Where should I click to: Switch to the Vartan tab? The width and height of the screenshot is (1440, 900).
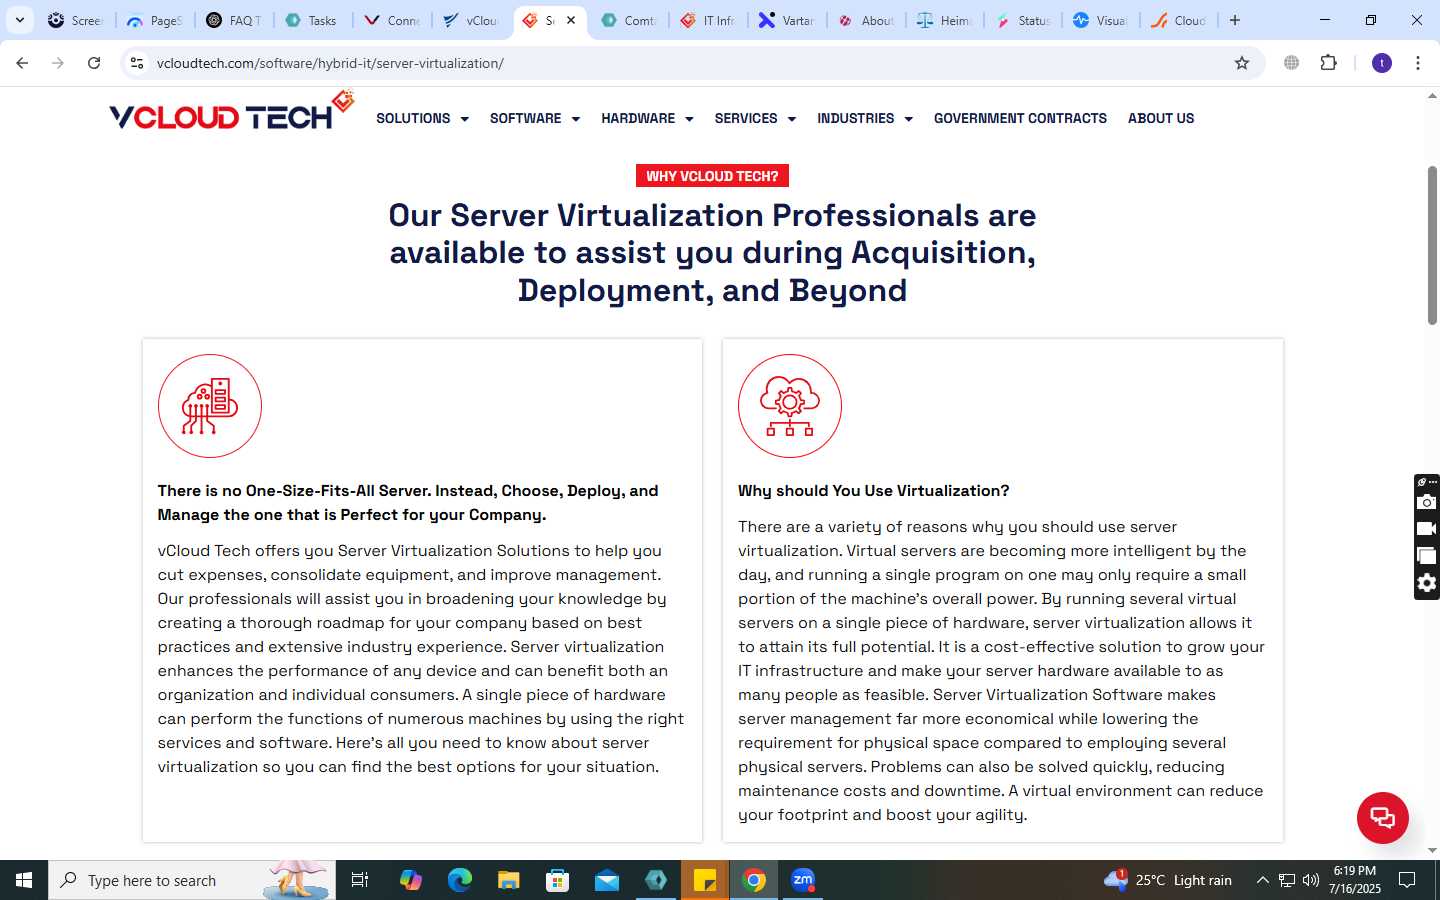point(787,20)
